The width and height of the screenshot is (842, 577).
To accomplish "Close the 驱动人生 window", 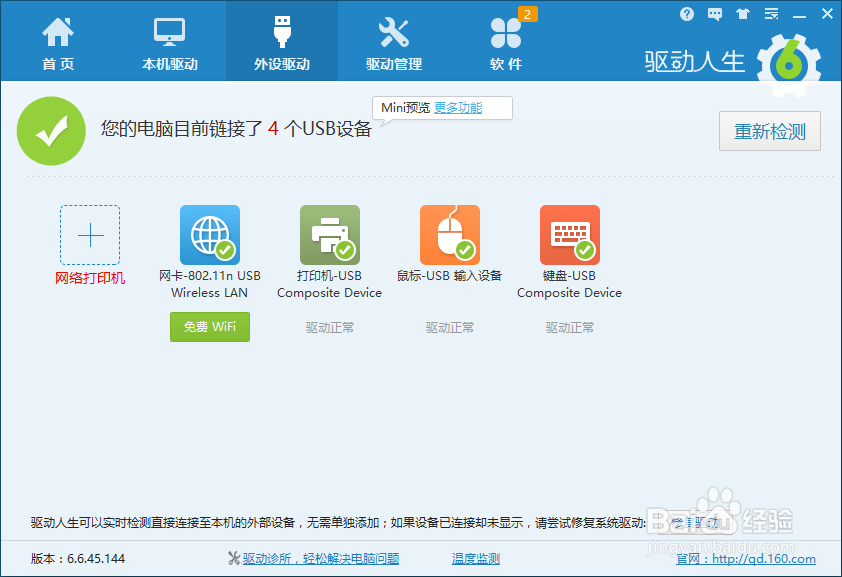I will [827, 14].
